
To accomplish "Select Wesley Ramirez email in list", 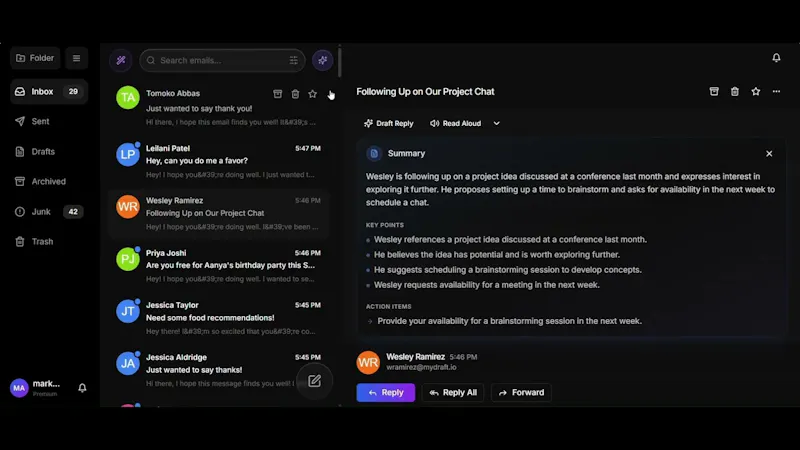I will 218,213.
